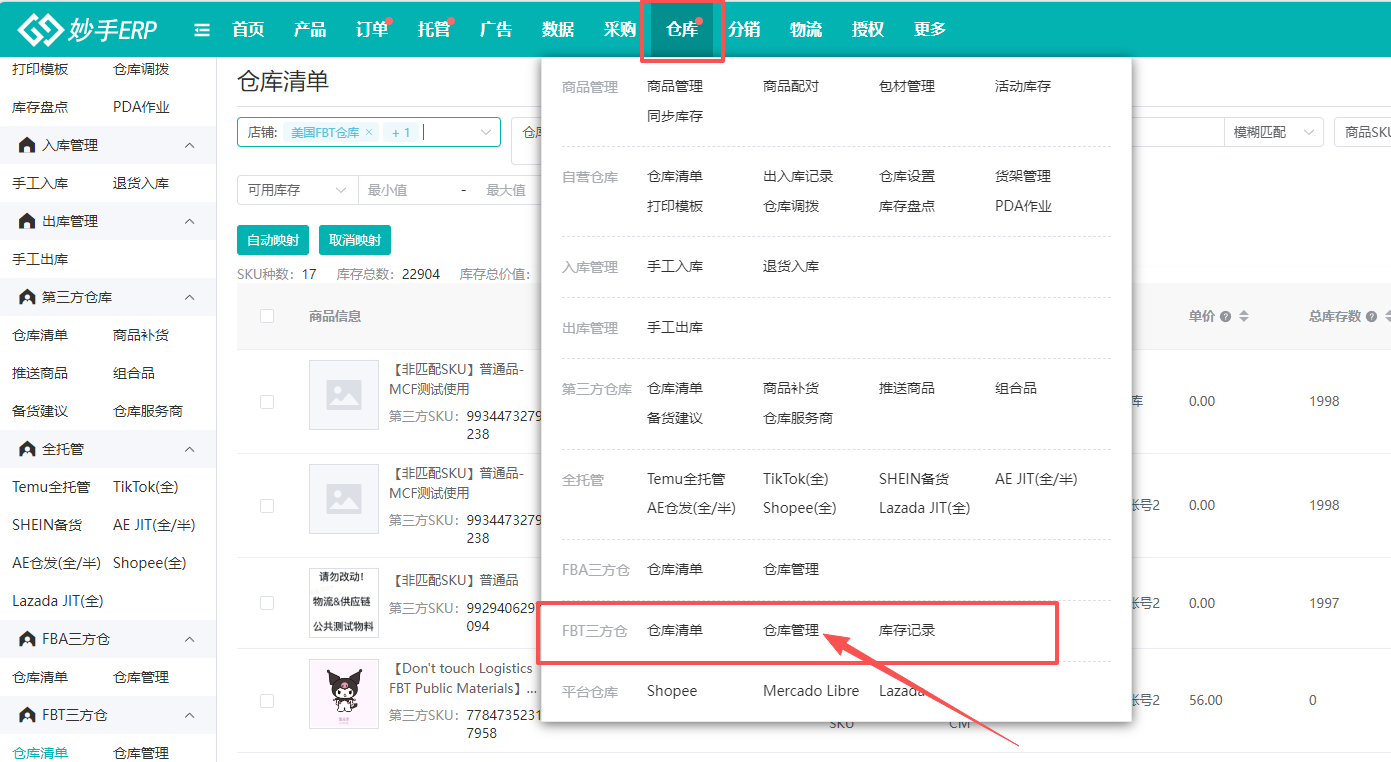Click the house icon beside sidebar FBT三方仓
This screenshot has height=762, width=1391.
[27, 716]
